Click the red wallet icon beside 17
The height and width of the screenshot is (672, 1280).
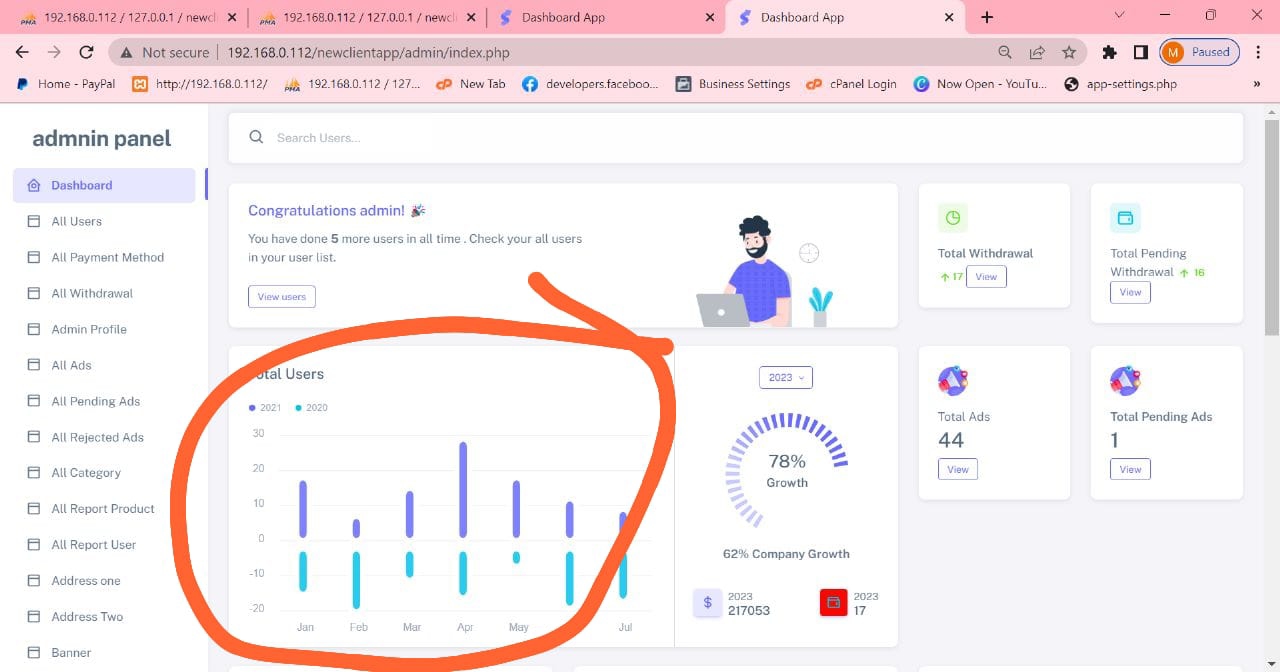(833, 603)
